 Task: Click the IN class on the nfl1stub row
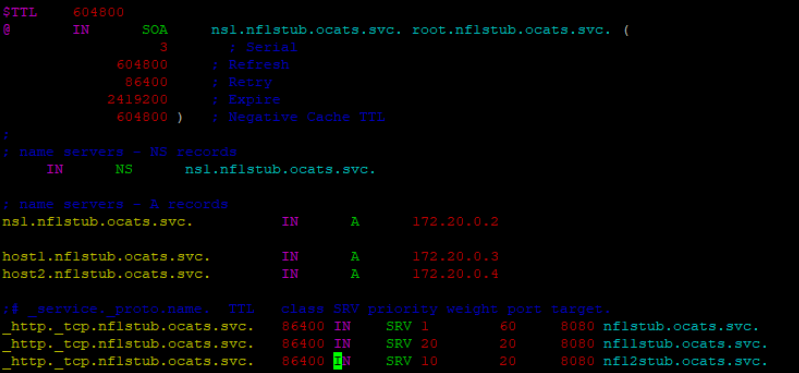[342, 344]
